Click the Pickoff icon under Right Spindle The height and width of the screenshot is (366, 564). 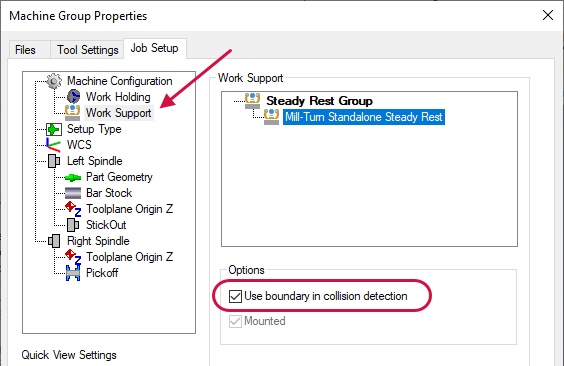(x=73, y=273)
